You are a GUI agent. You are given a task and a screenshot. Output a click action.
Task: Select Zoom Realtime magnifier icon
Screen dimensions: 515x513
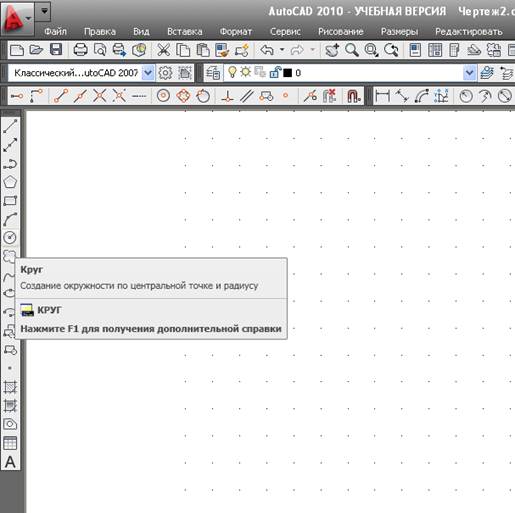click(351, 50)
